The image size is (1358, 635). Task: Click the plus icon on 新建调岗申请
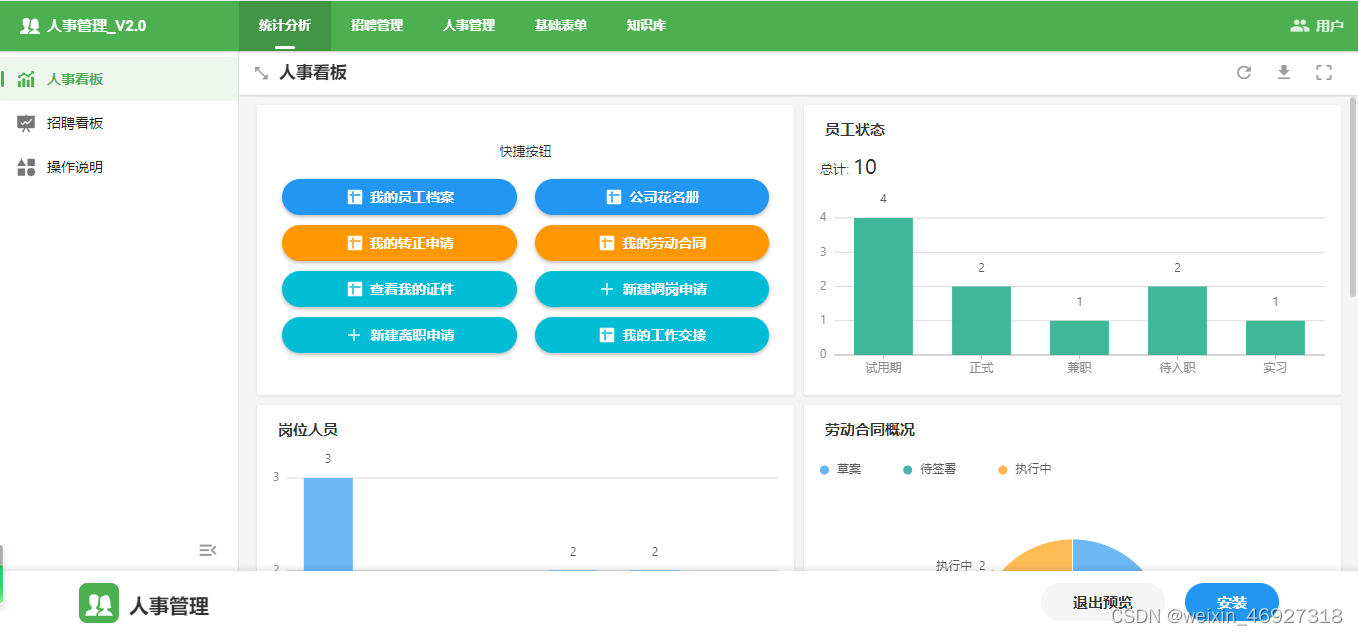point(607,289)
